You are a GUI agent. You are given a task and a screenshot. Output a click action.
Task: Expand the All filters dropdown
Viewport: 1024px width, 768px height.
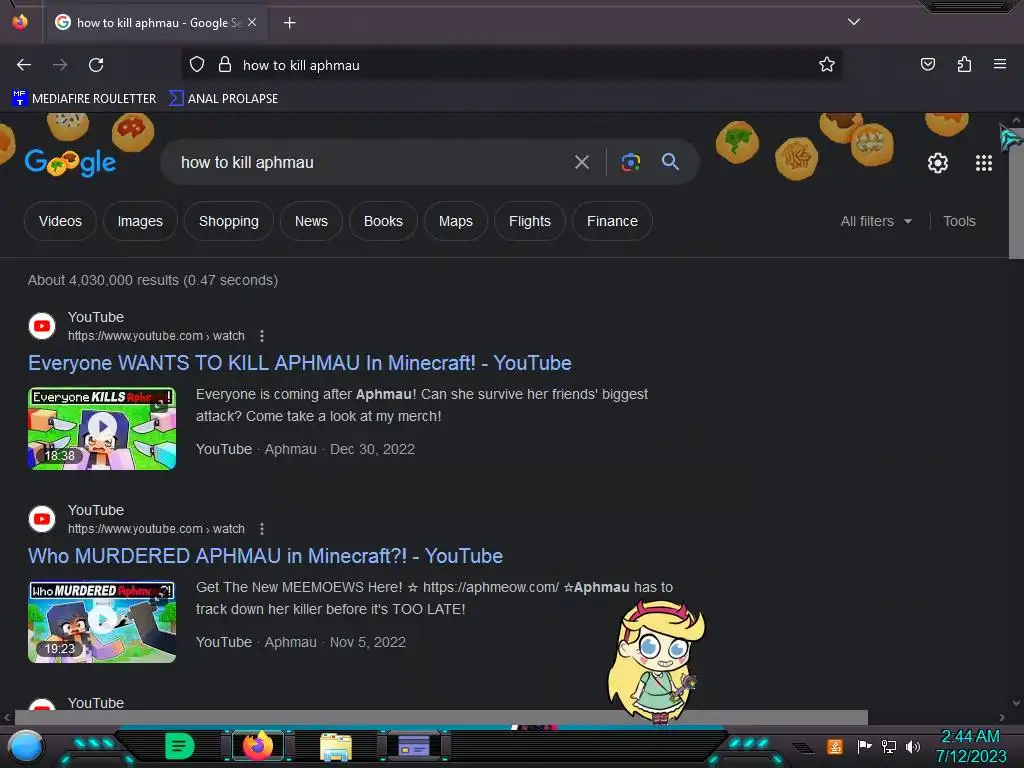[x=876, y=221]
